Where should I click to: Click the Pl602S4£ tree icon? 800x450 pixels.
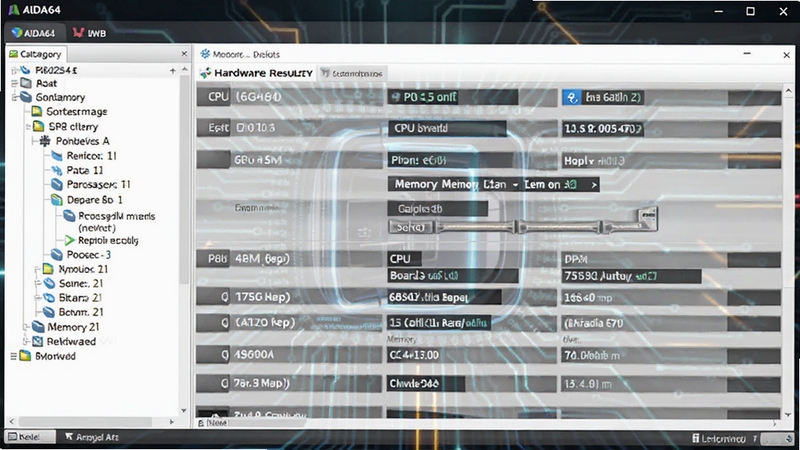click(26, 70)
